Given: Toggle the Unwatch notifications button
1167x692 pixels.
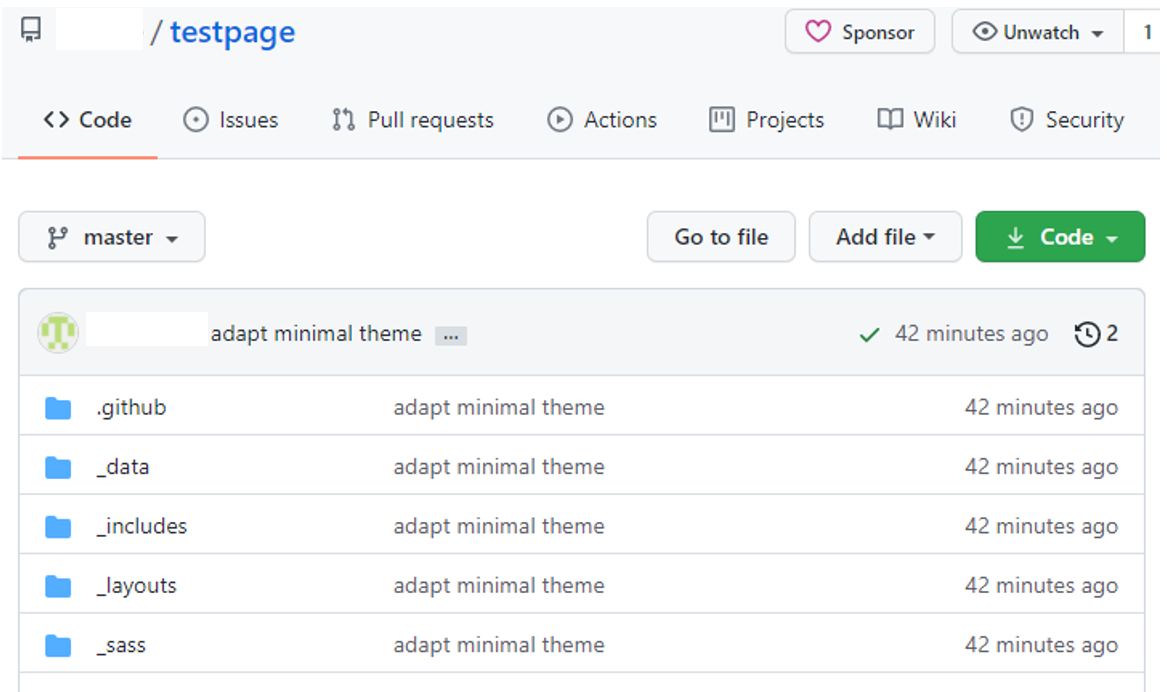Looking at the screenshot, I should pos(1038,32).
